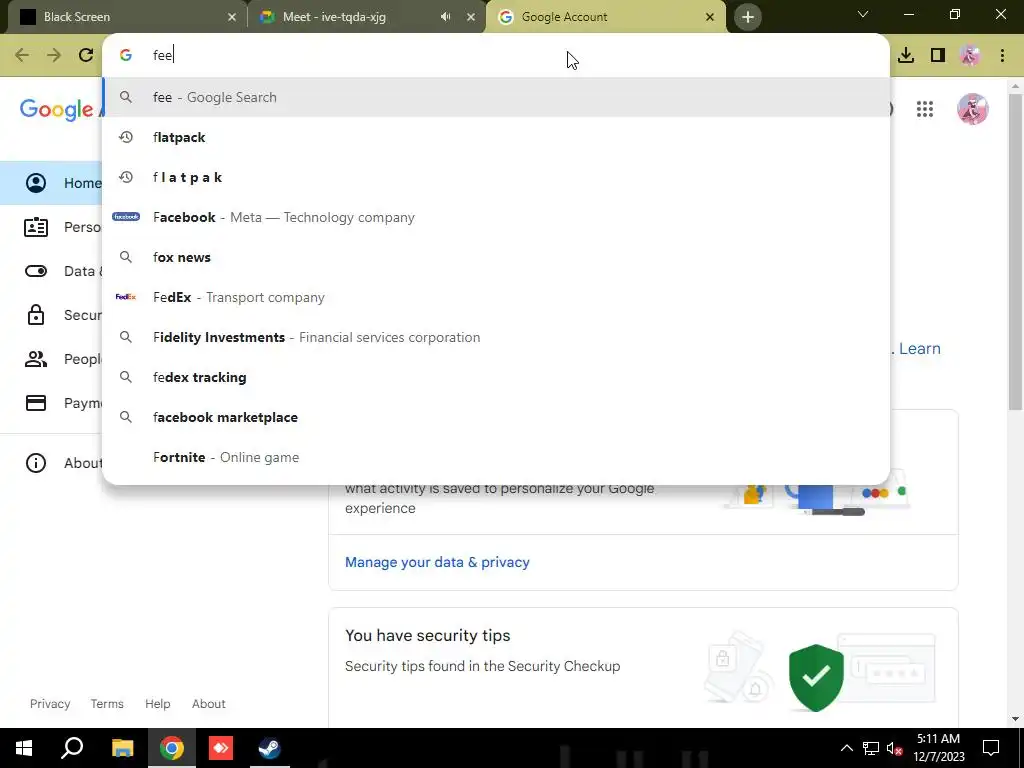The width and height of the screenshot is (1024, 768).
Task: Click the Terms footer link
Action: (x=107, y=704)
